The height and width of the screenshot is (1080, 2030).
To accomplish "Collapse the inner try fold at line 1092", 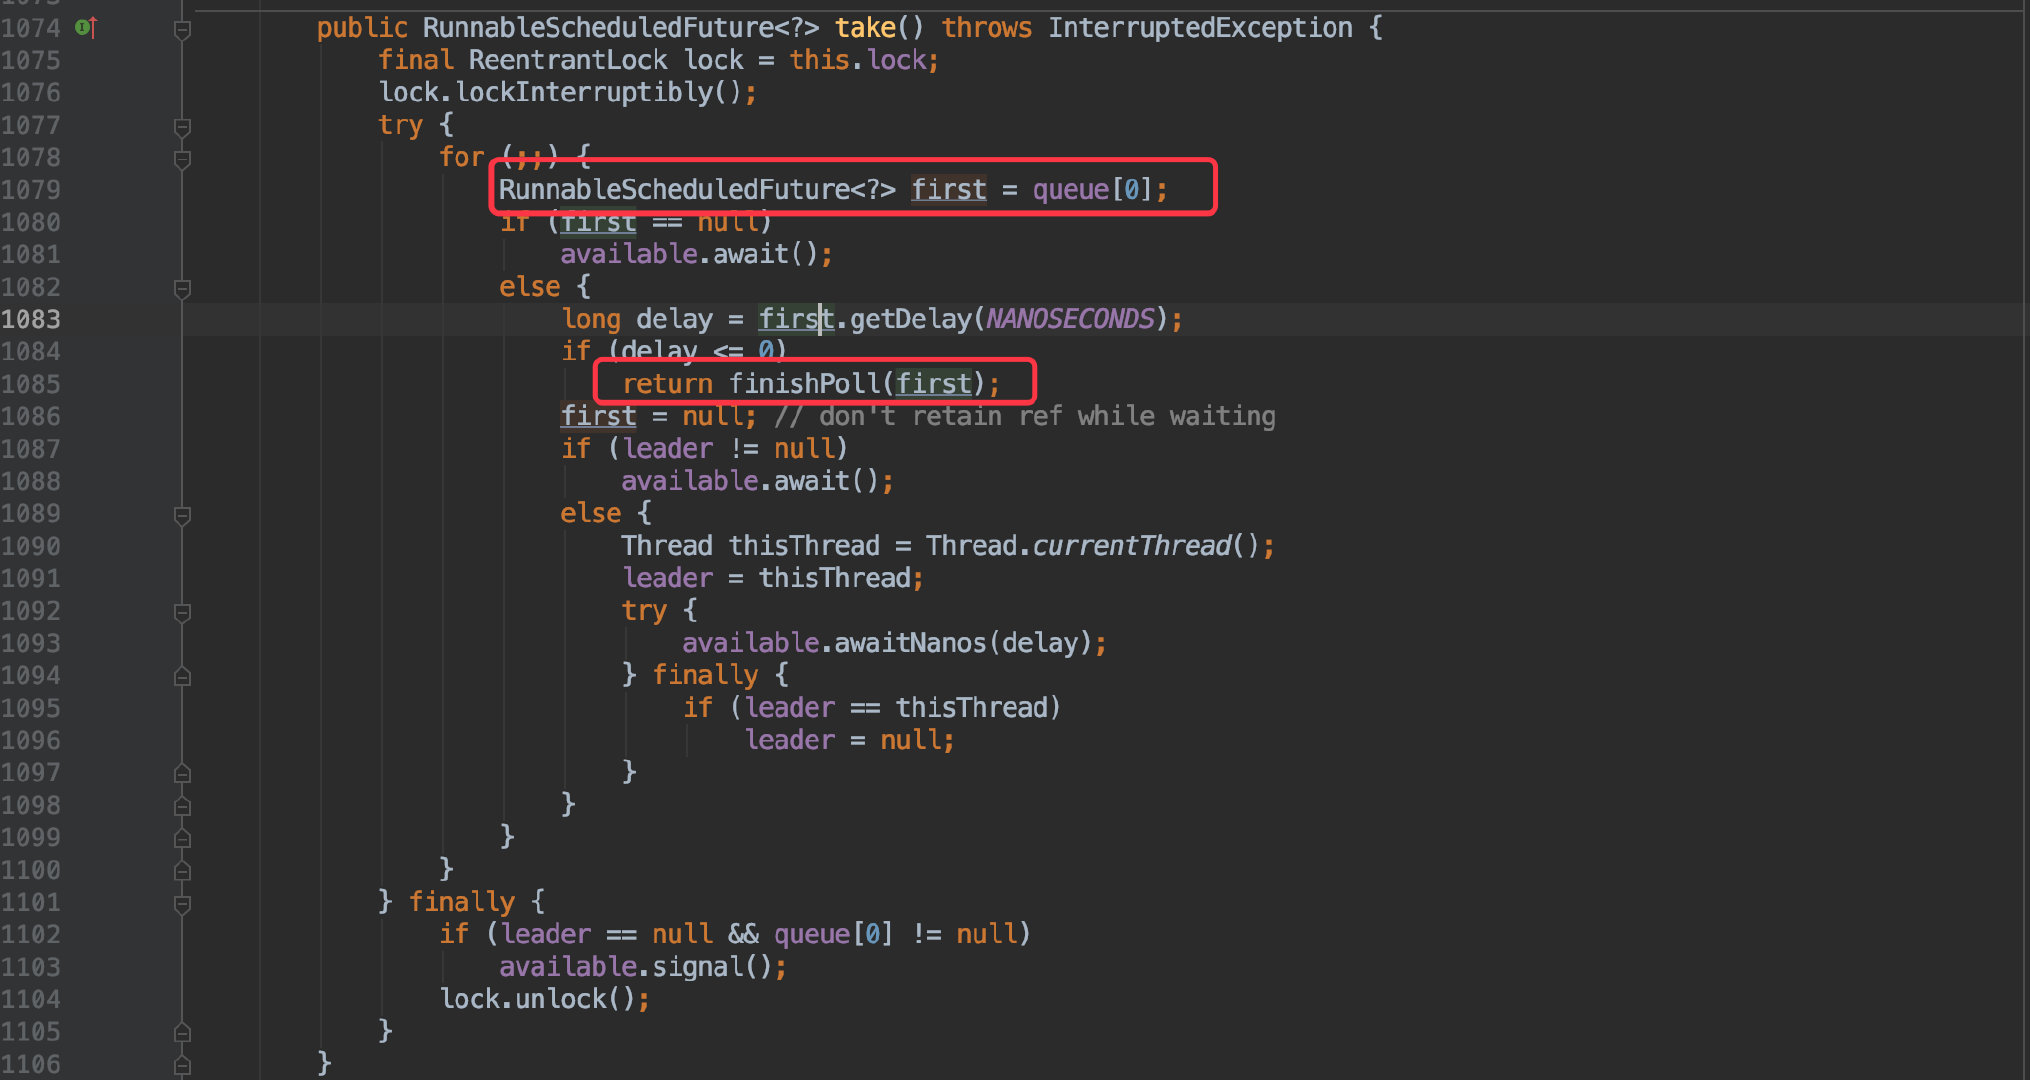I will click(x=182, y=612).
